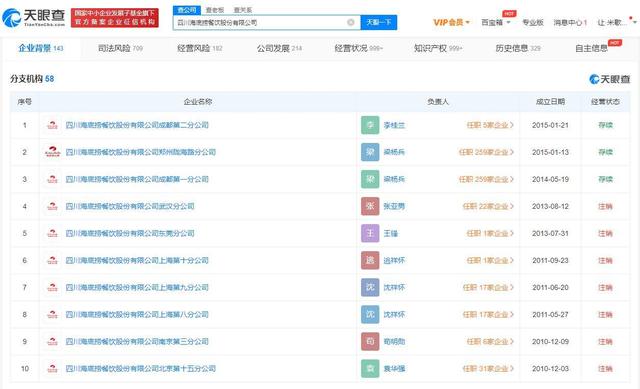640x389 pixels.
Task: Open the company logo of 上海第八分公司 row
Action: point(52,314)
